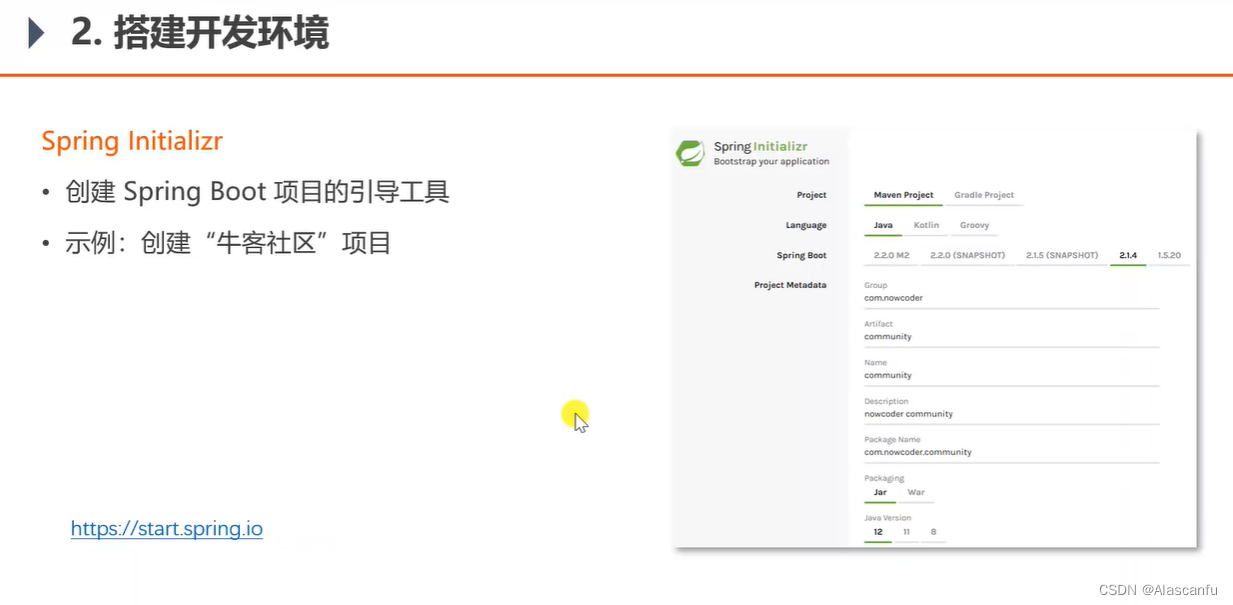The width and height of the screenshot is (1233, 605).
Task: Select Java version 12
Action: tap(878, 532)
